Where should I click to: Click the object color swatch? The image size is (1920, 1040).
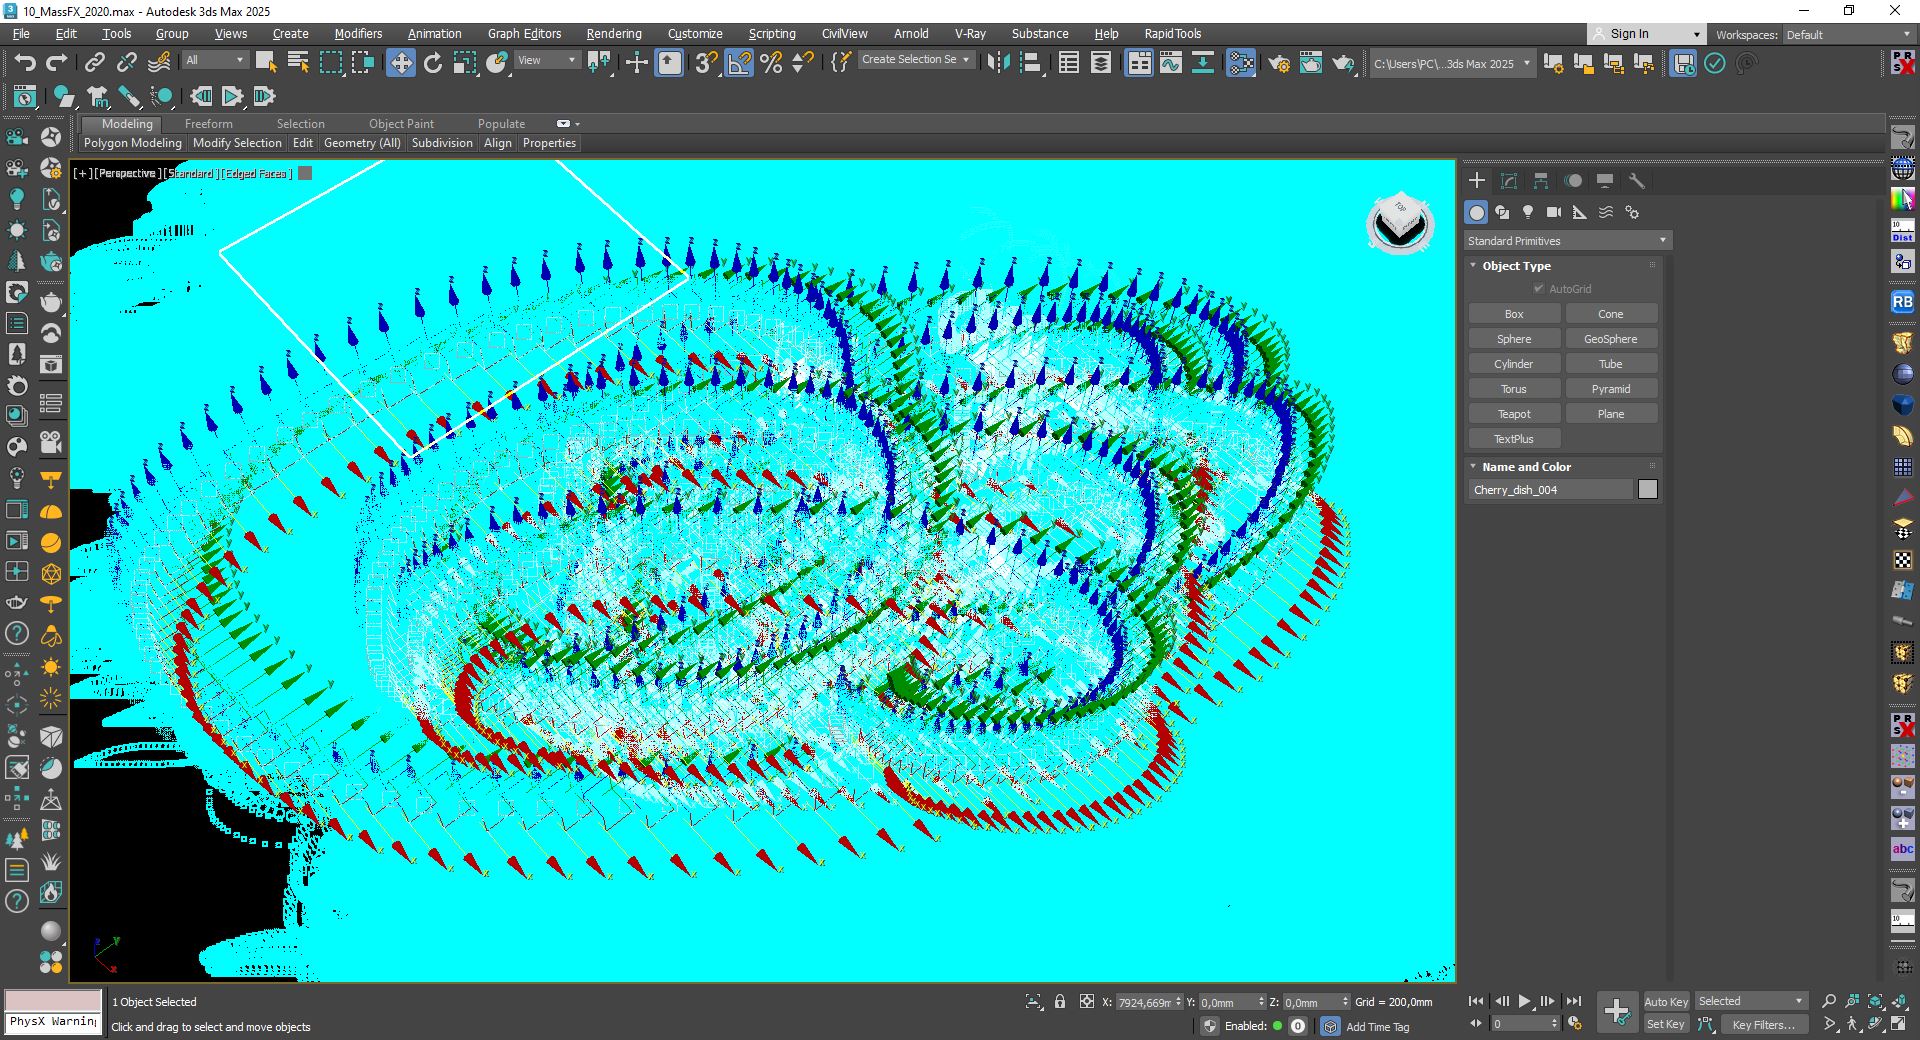[x=1648, y=489]
